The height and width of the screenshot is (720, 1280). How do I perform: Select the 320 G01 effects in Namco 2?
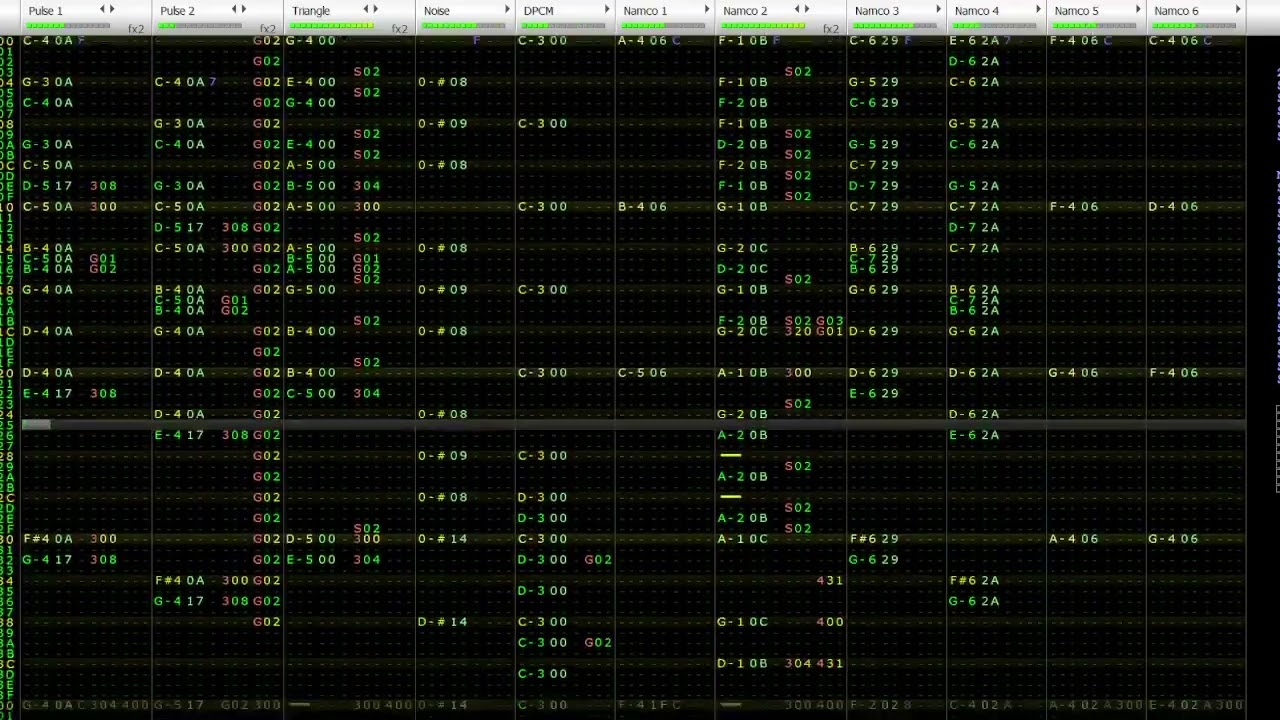[x=814, y=331]
